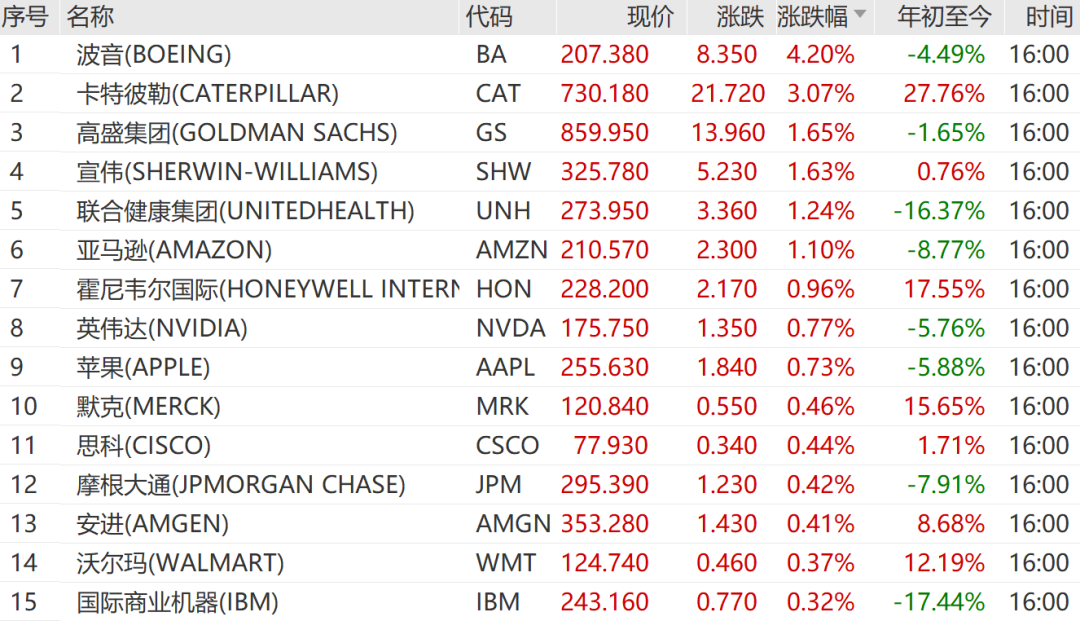Select the UNH ticker code

tap(503, 211)
